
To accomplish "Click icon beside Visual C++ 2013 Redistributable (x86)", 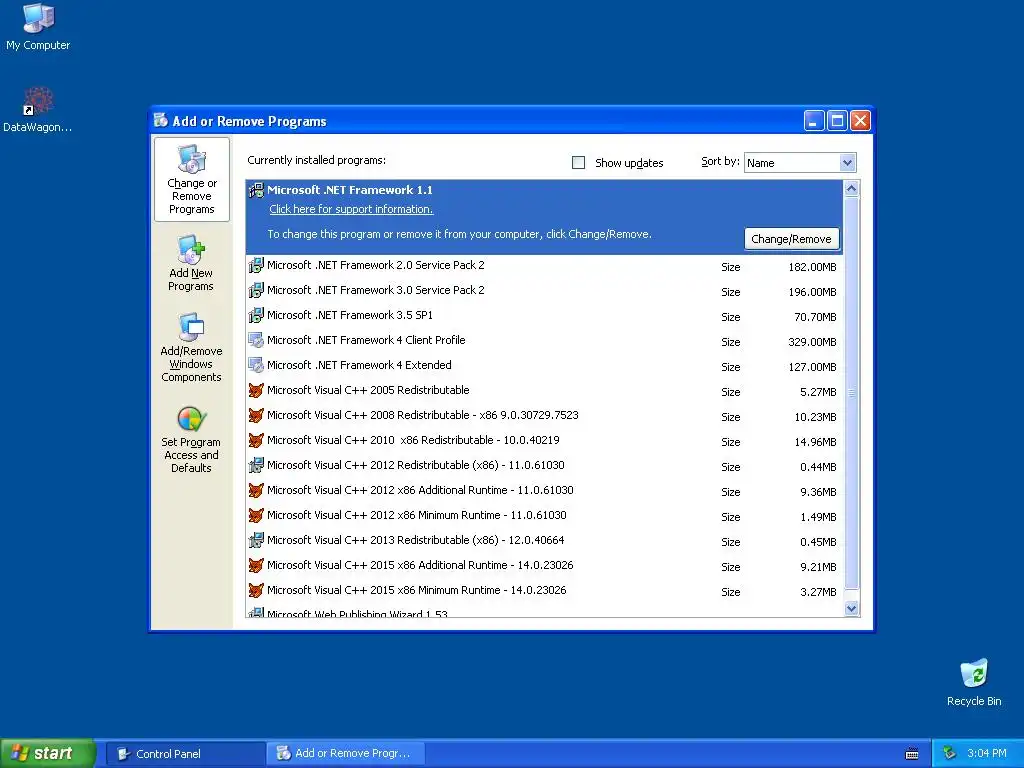I will (256, 541).
